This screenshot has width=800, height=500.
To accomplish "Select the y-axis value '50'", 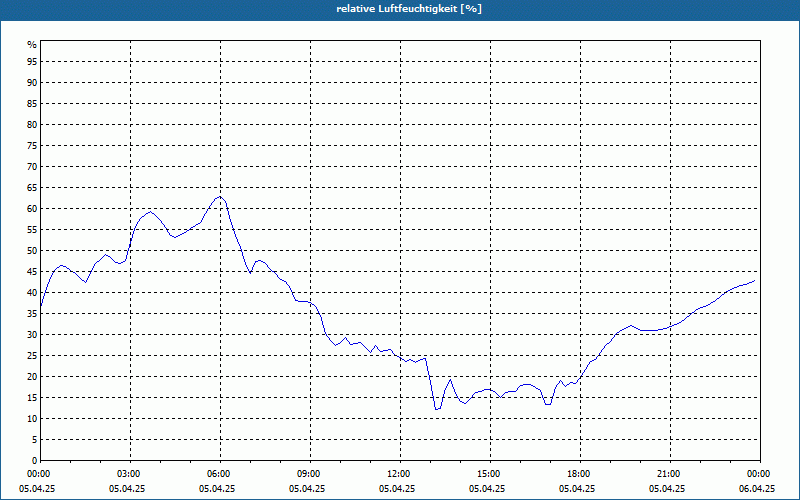I will tap(32, 251).
